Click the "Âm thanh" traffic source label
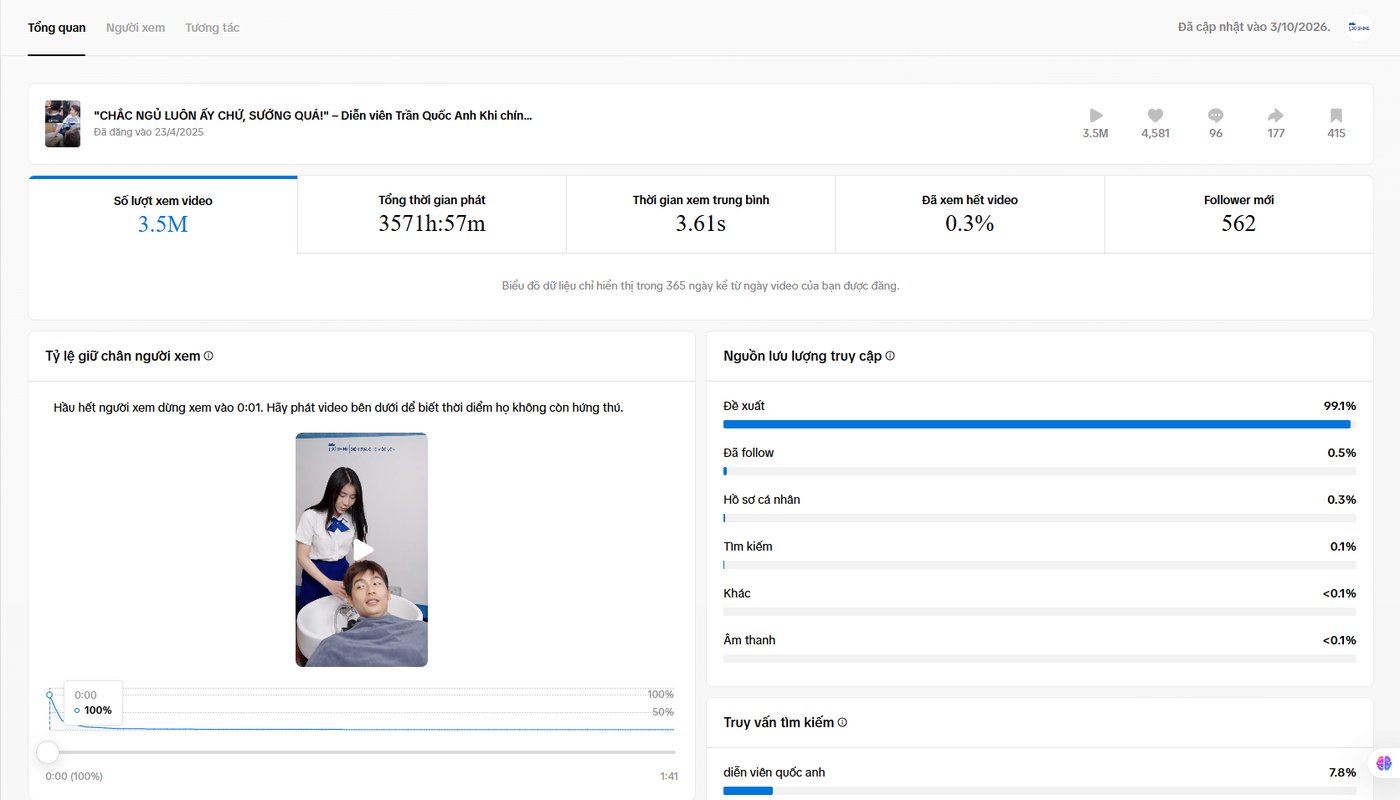The image size is (1400, 800). (x=750, y=640)
